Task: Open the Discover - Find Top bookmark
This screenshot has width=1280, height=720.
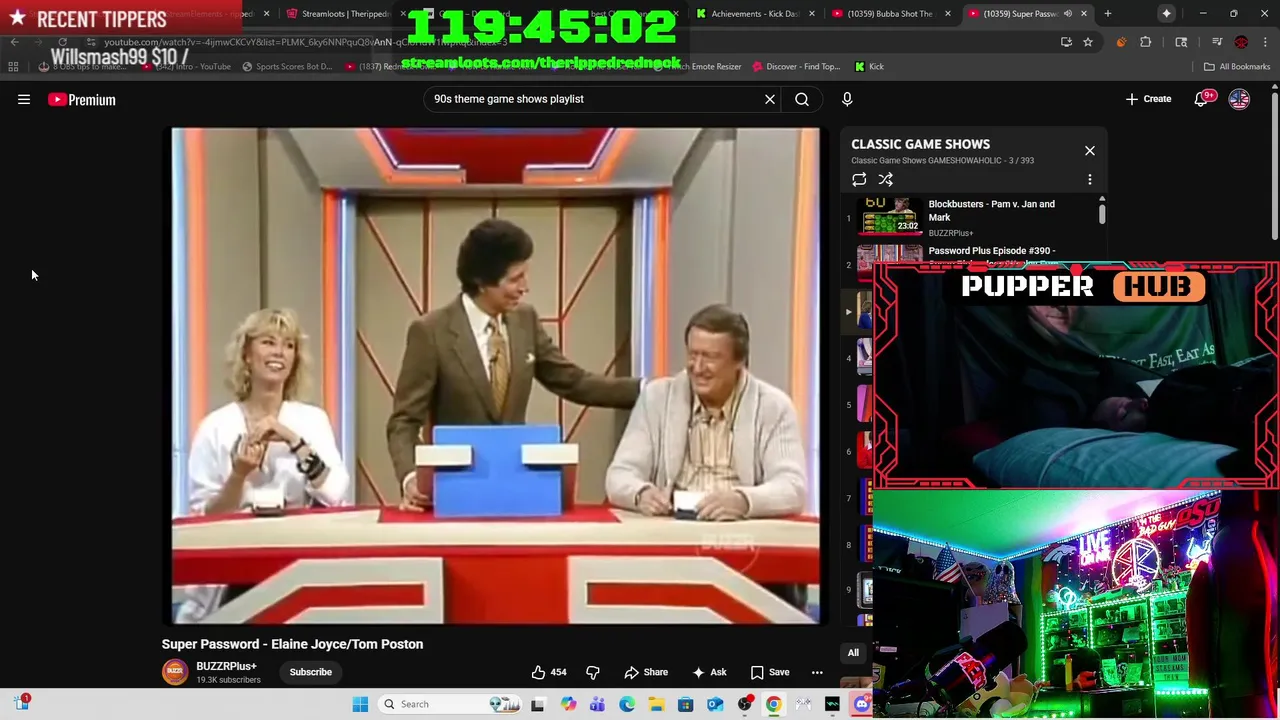Action: click(x=796, y=67)
